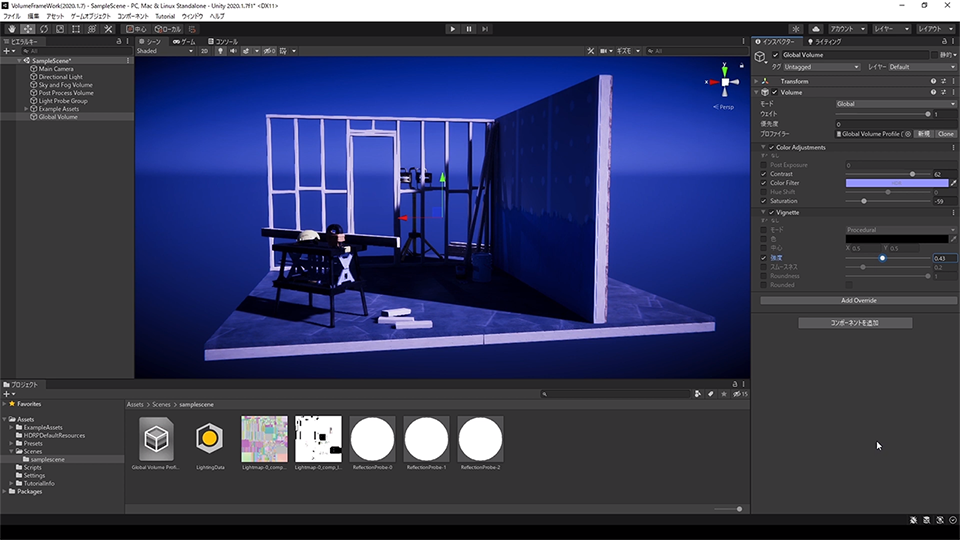Click the Add Override button

click(x=858, y=300)
